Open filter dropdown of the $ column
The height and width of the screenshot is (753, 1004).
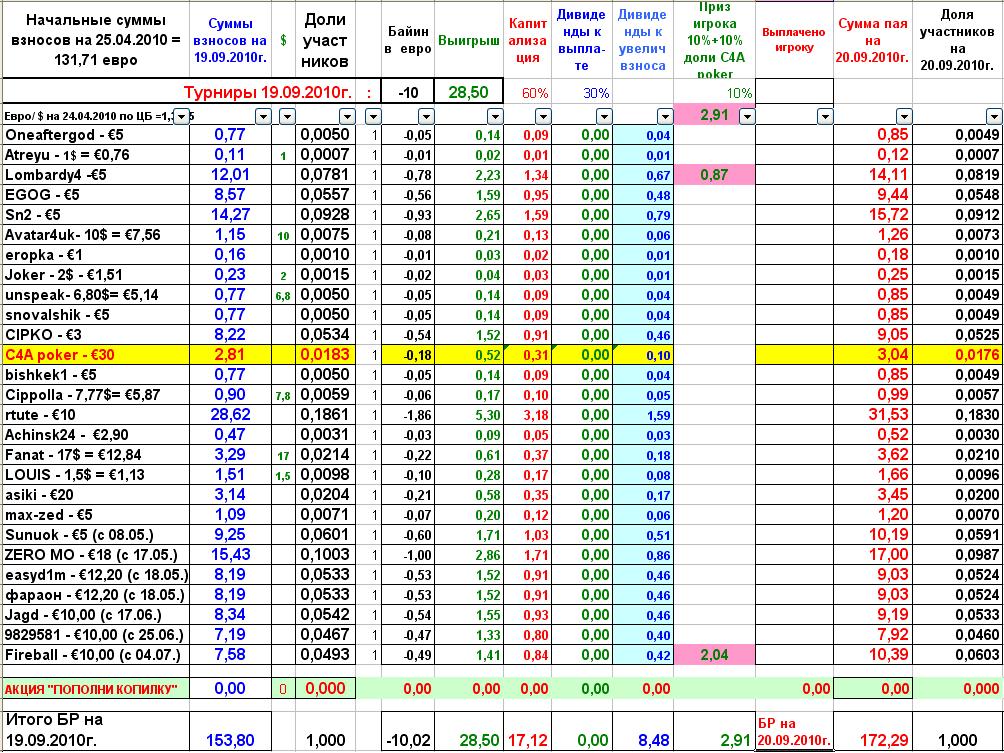click(x=287, y=117)
